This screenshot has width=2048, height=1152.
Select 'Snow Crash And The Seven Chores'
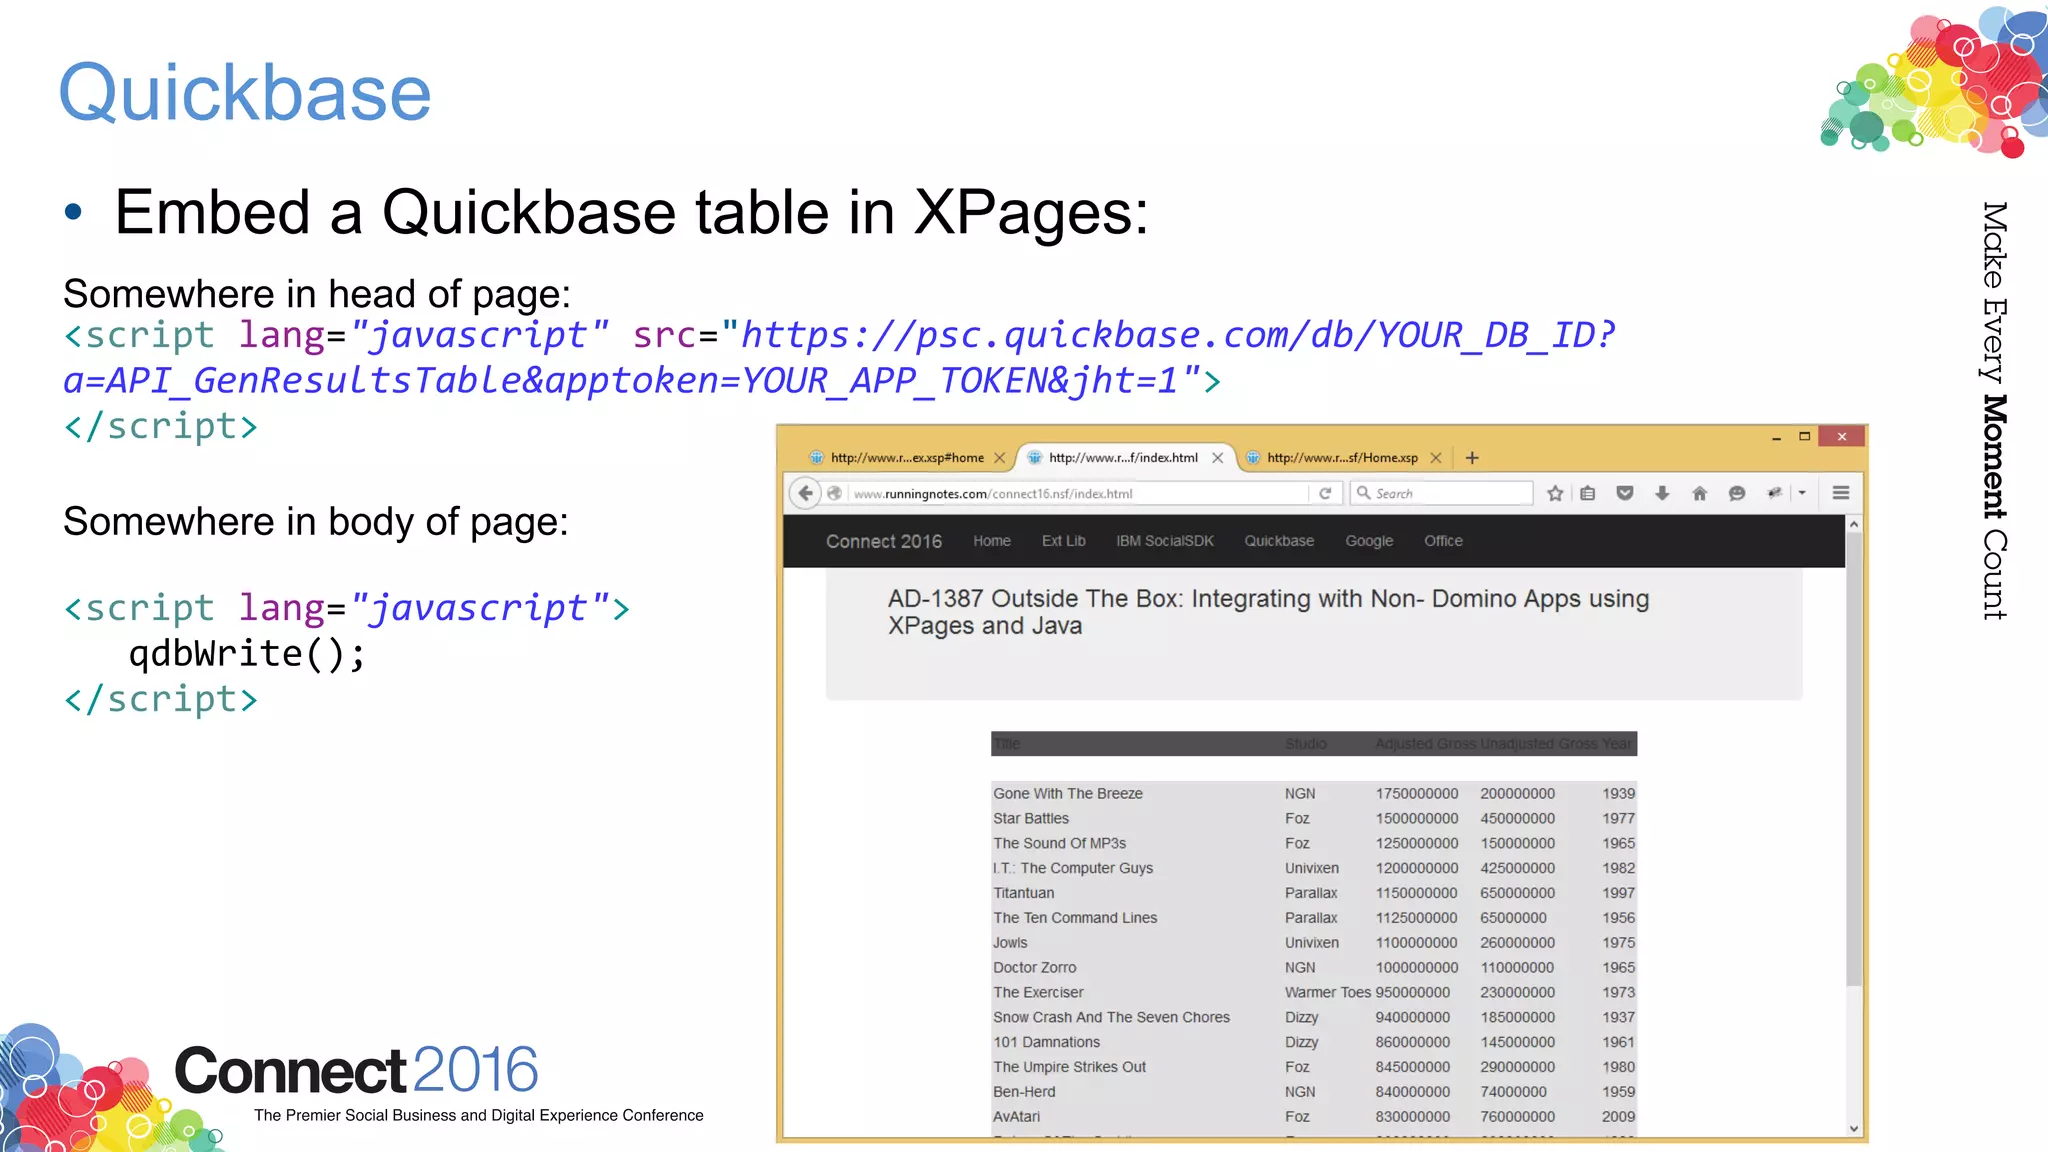tap(1111, 1017)
